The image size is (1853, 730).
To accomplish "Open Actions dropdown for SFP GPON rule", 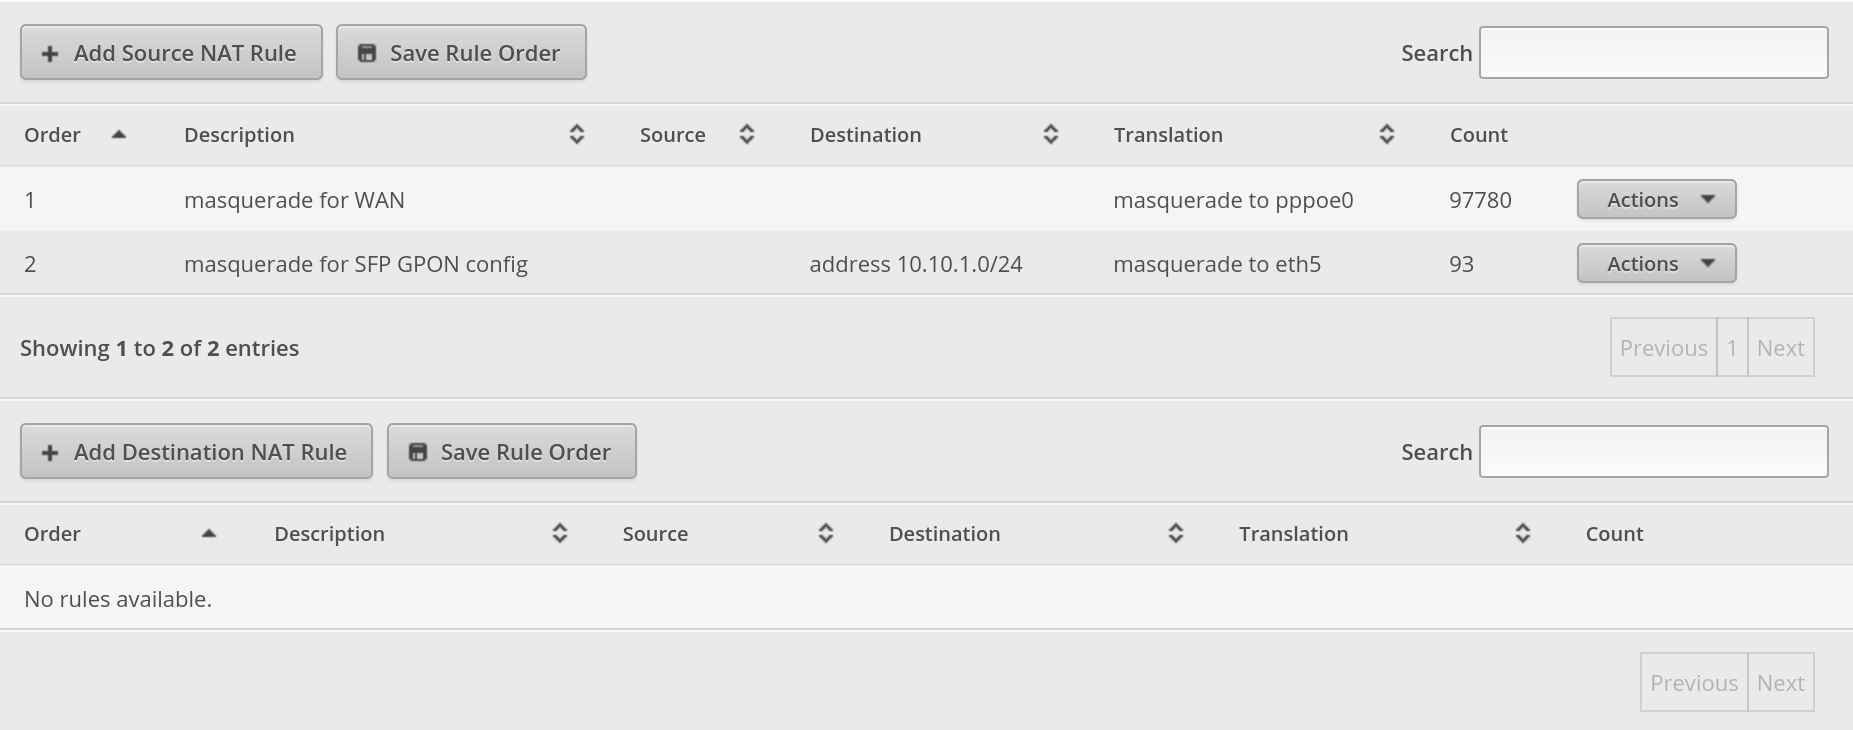I will click(x=1656, y=264).
